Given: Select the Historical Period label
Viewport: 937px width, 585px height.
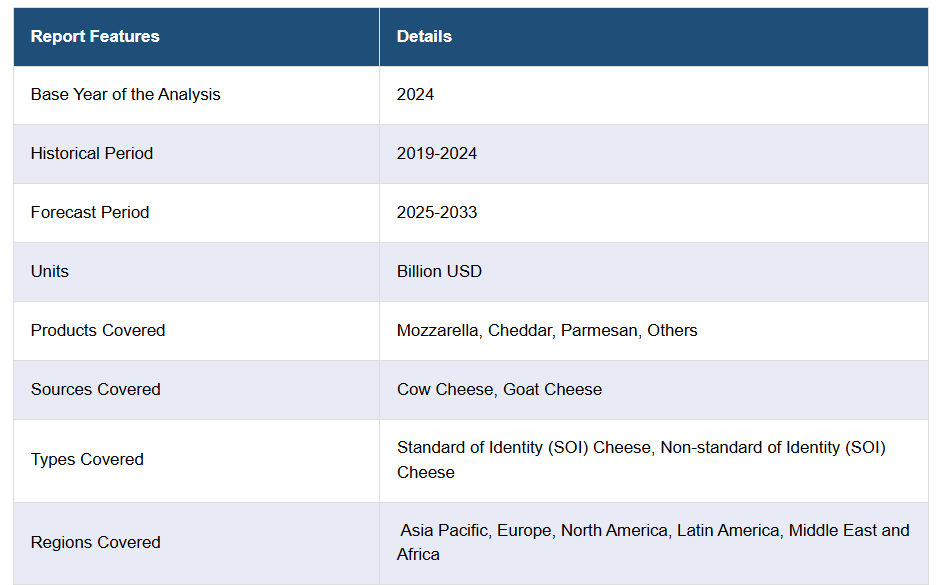Looking at the screenshot, I should (92, 154).
